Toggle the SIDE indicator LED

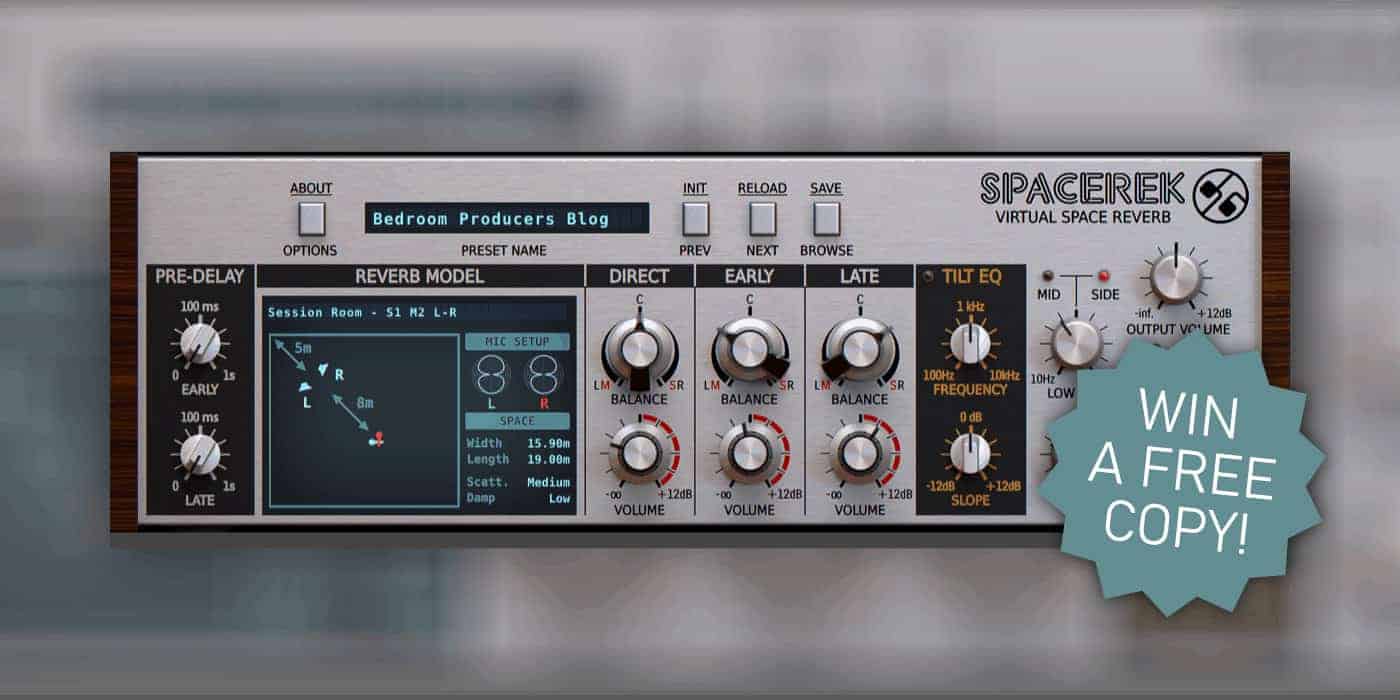point(1104,276)
